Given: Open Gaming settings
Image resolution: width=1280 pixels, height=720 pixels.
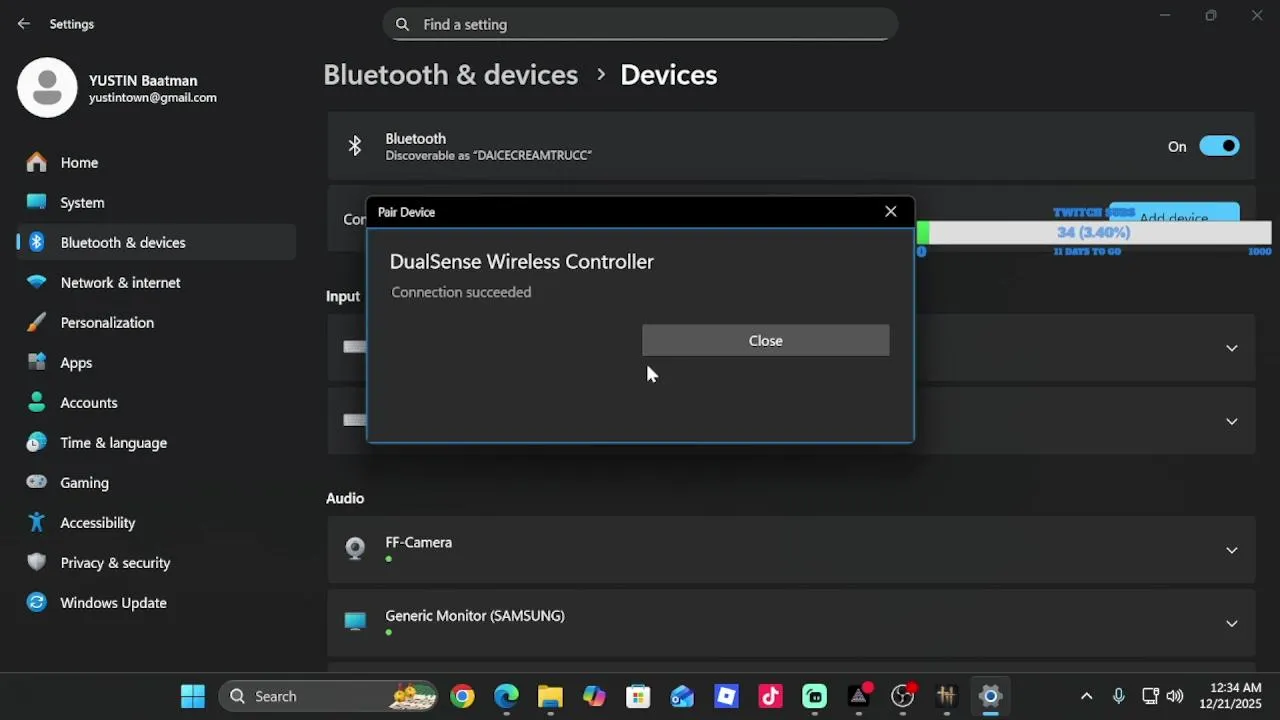Looking at the screenshot, I should (156, 482).
